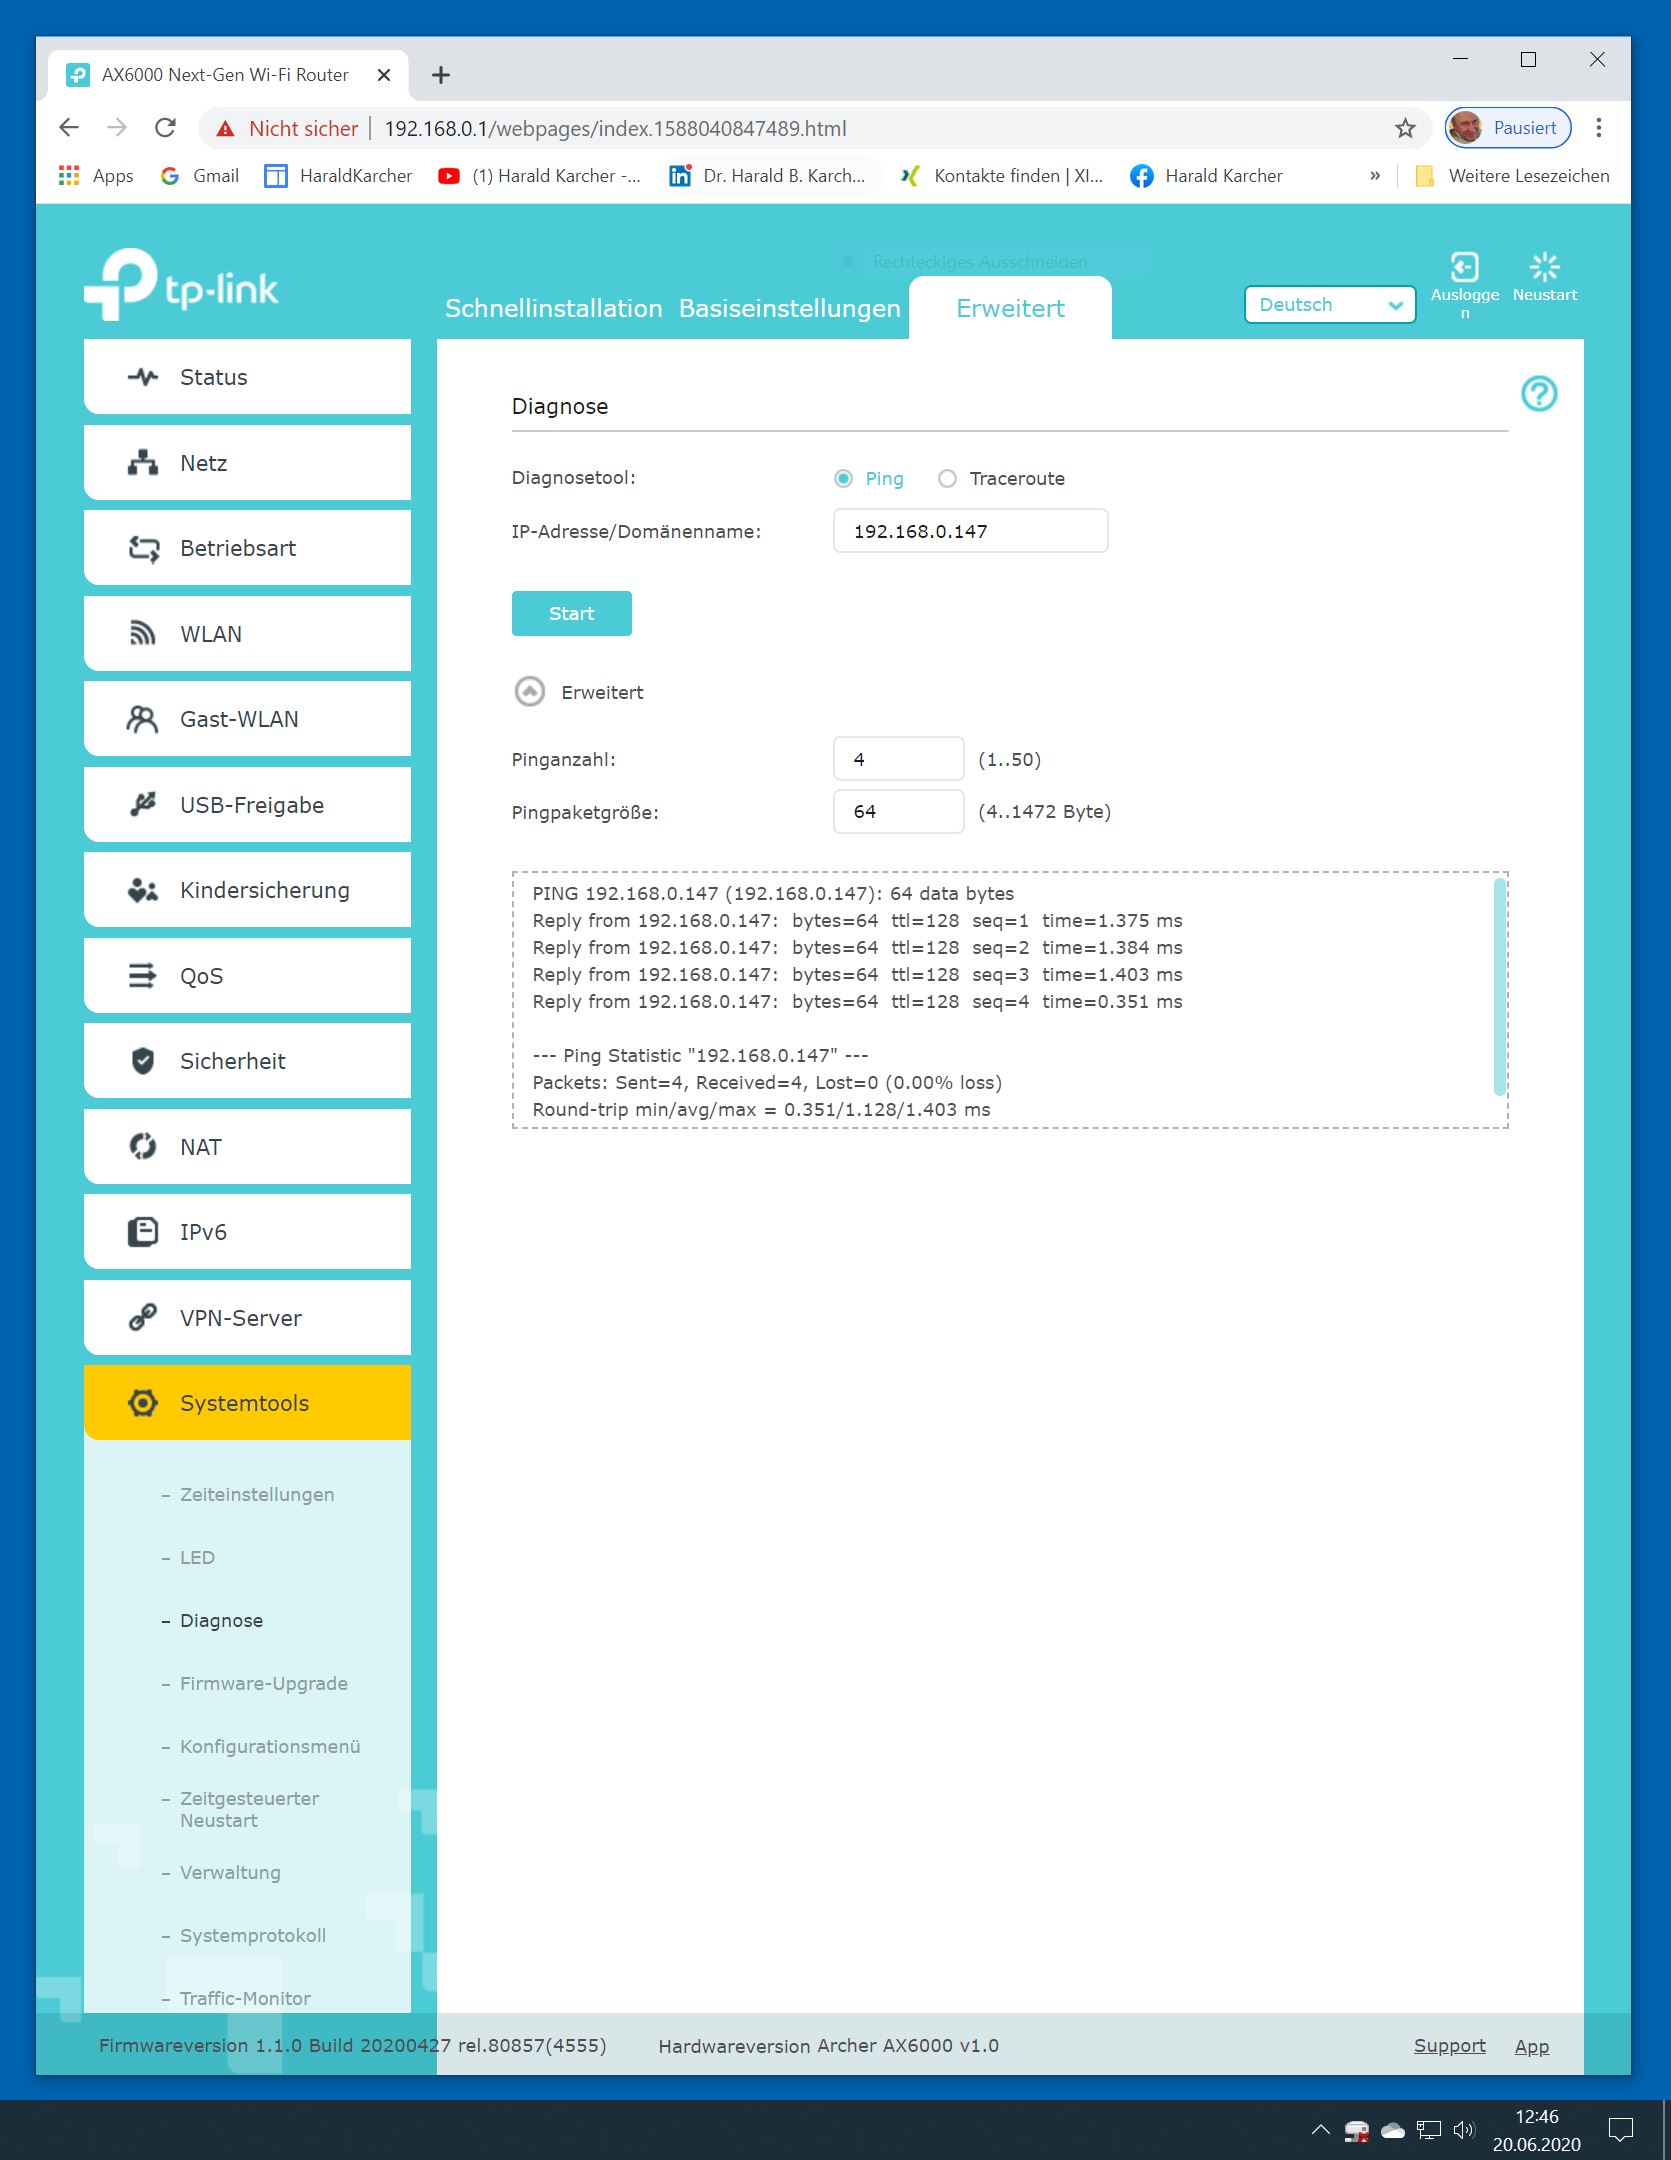This screenshot has height=2160, width=1671.
Task: Open the Weitere Lesezeichen folder
Action: (x=1513, y=176)
